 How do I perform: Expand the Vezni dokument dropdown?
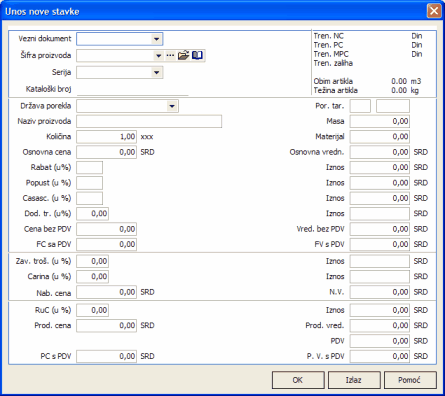click(156, 39)
